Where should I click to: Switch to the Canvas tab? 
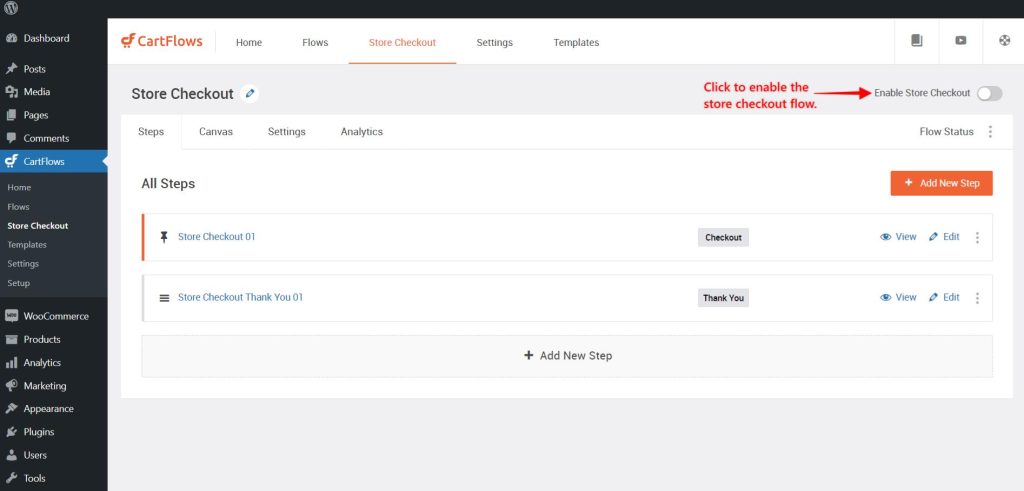click(x=216, y=132)
